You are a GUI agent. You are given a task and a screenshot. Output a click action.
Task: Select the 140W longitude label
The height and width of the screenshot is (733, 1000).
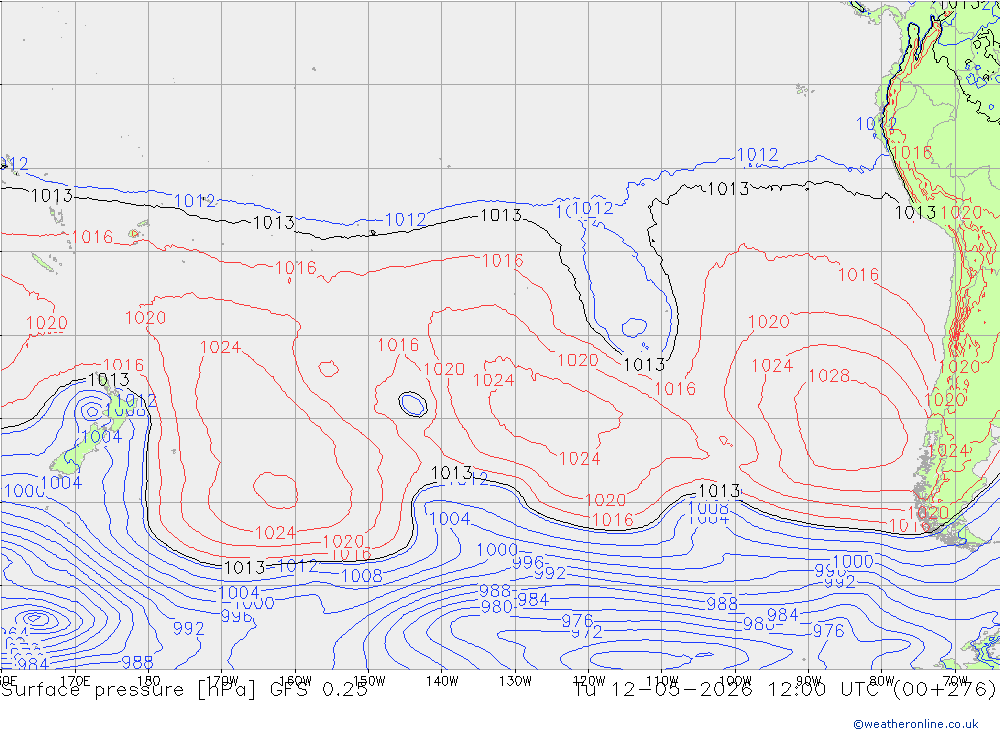click(x=442, y=681)
